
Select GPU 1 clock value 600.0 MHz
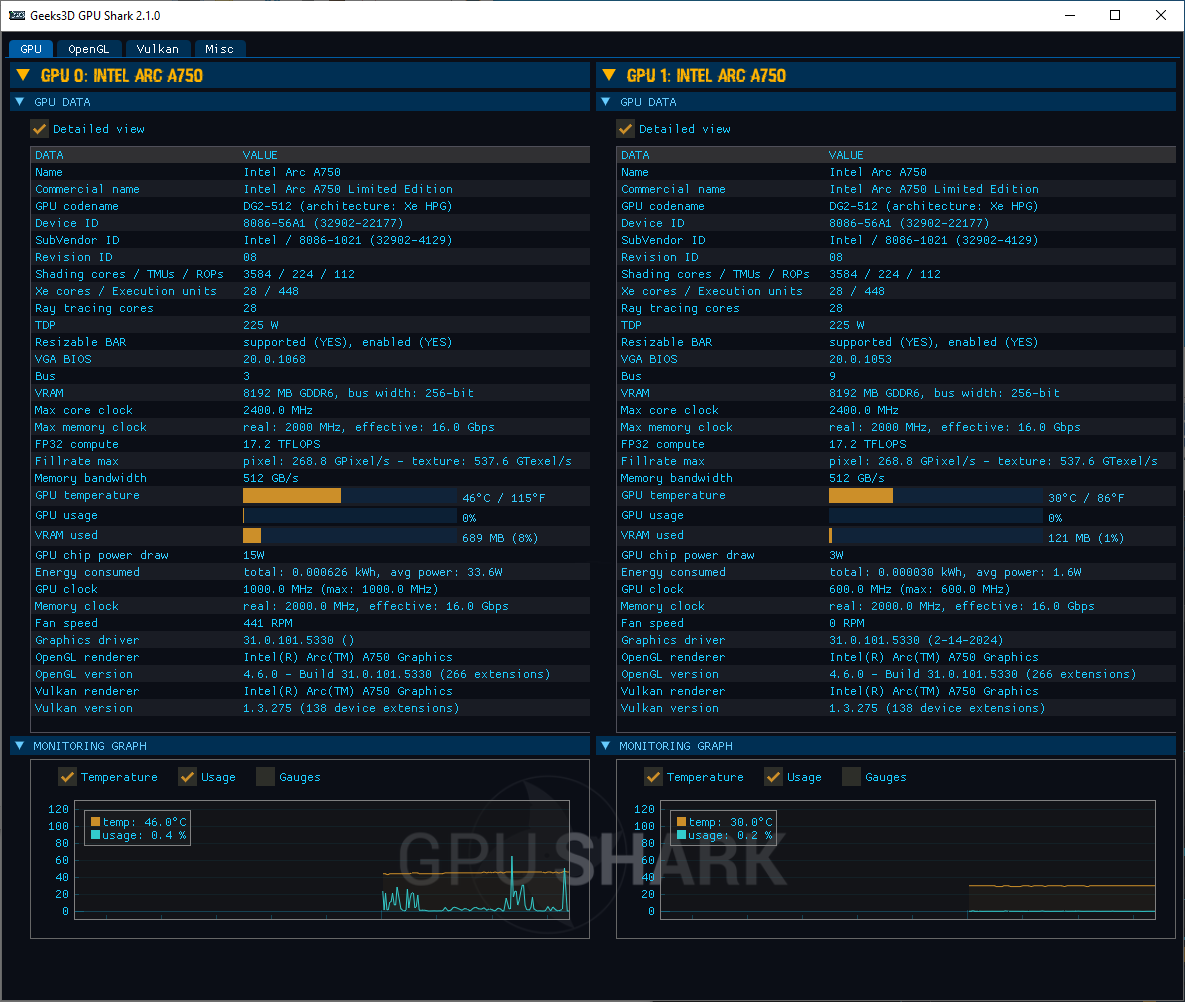(x=919, y=589)
